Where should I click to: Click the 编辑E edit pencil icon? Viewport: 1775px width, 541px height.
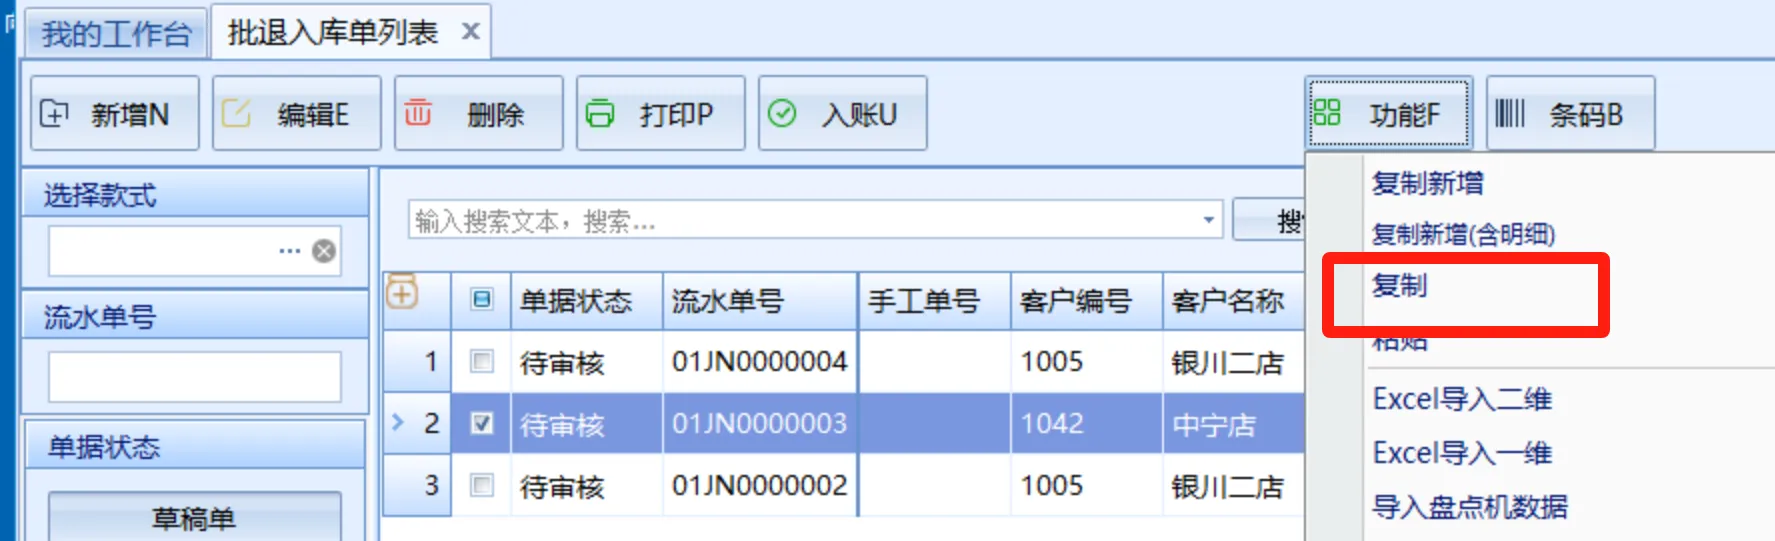click(236, 114)
